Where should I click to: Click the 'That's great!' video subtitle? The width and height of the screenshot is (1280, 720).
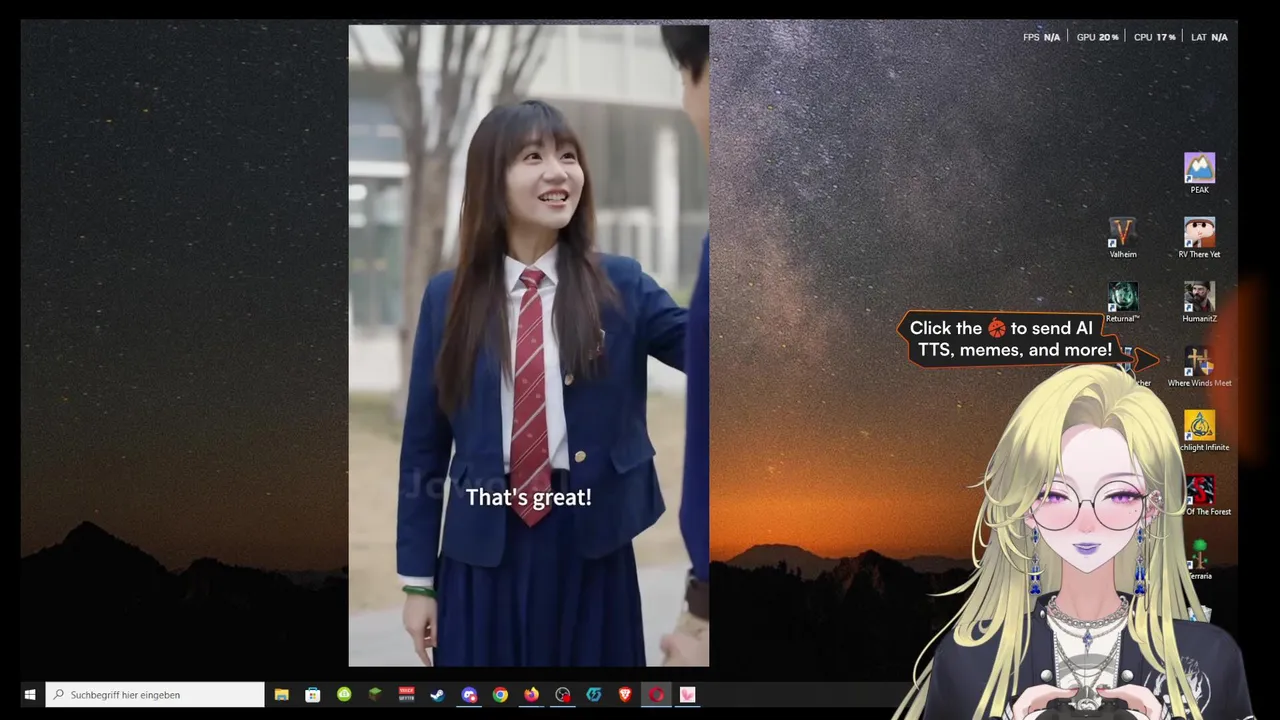click(528, 497)
